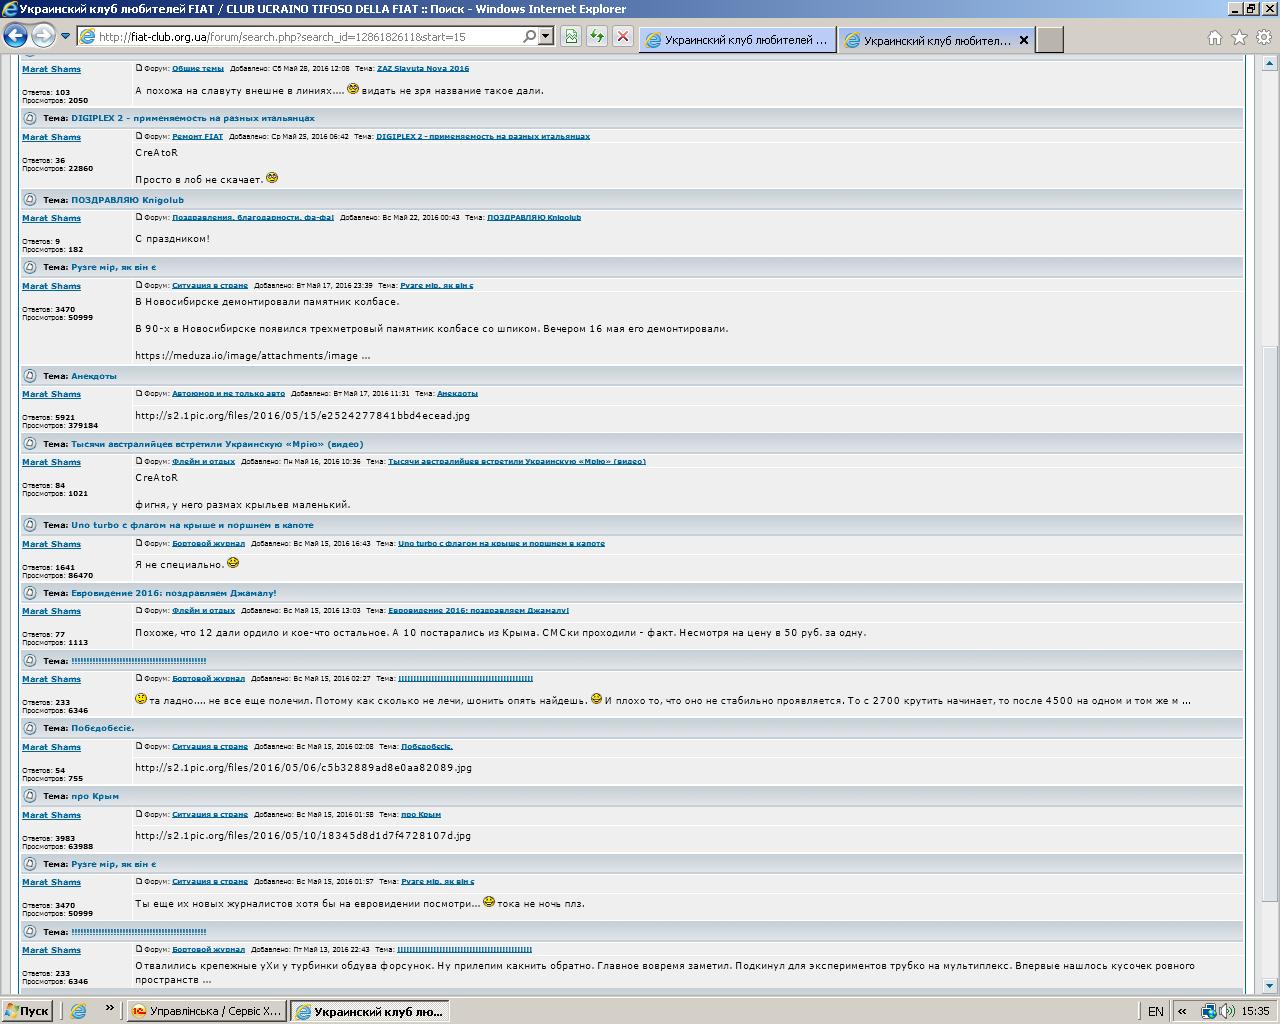Viewport: 1280px width, 1024px height.
Task: Click the search magnifier in address bar
Action: click(529, 36)
